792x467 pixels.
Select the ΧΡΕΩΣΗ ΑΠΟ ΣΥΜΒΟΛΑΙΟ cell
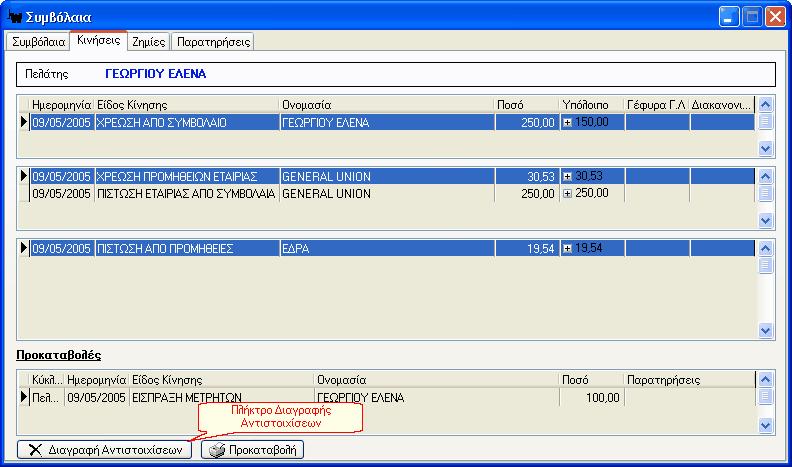187,122
